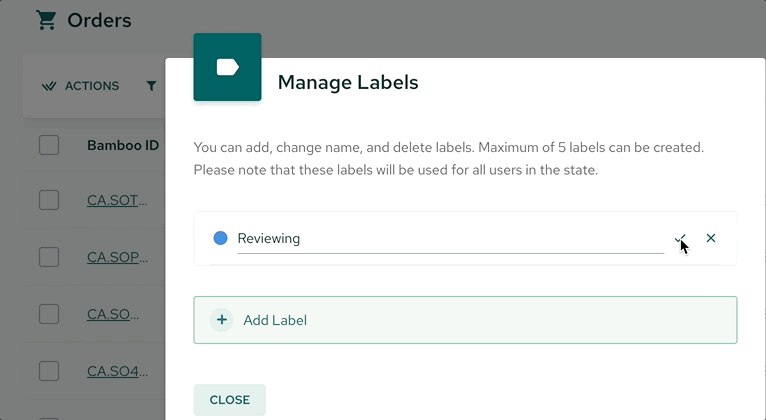Check the box for order CA.SO...

(49, 314)
